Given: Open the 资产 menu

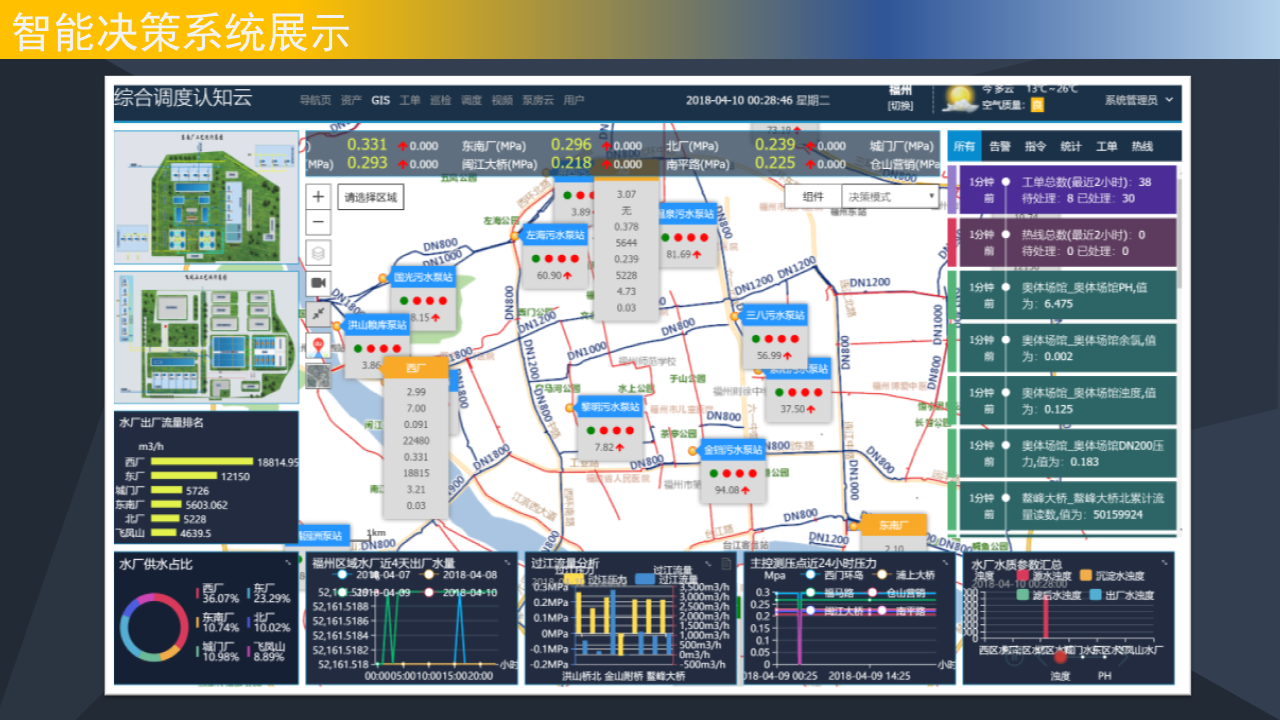Looking at the screenshot, I should [x=351, y=100].
